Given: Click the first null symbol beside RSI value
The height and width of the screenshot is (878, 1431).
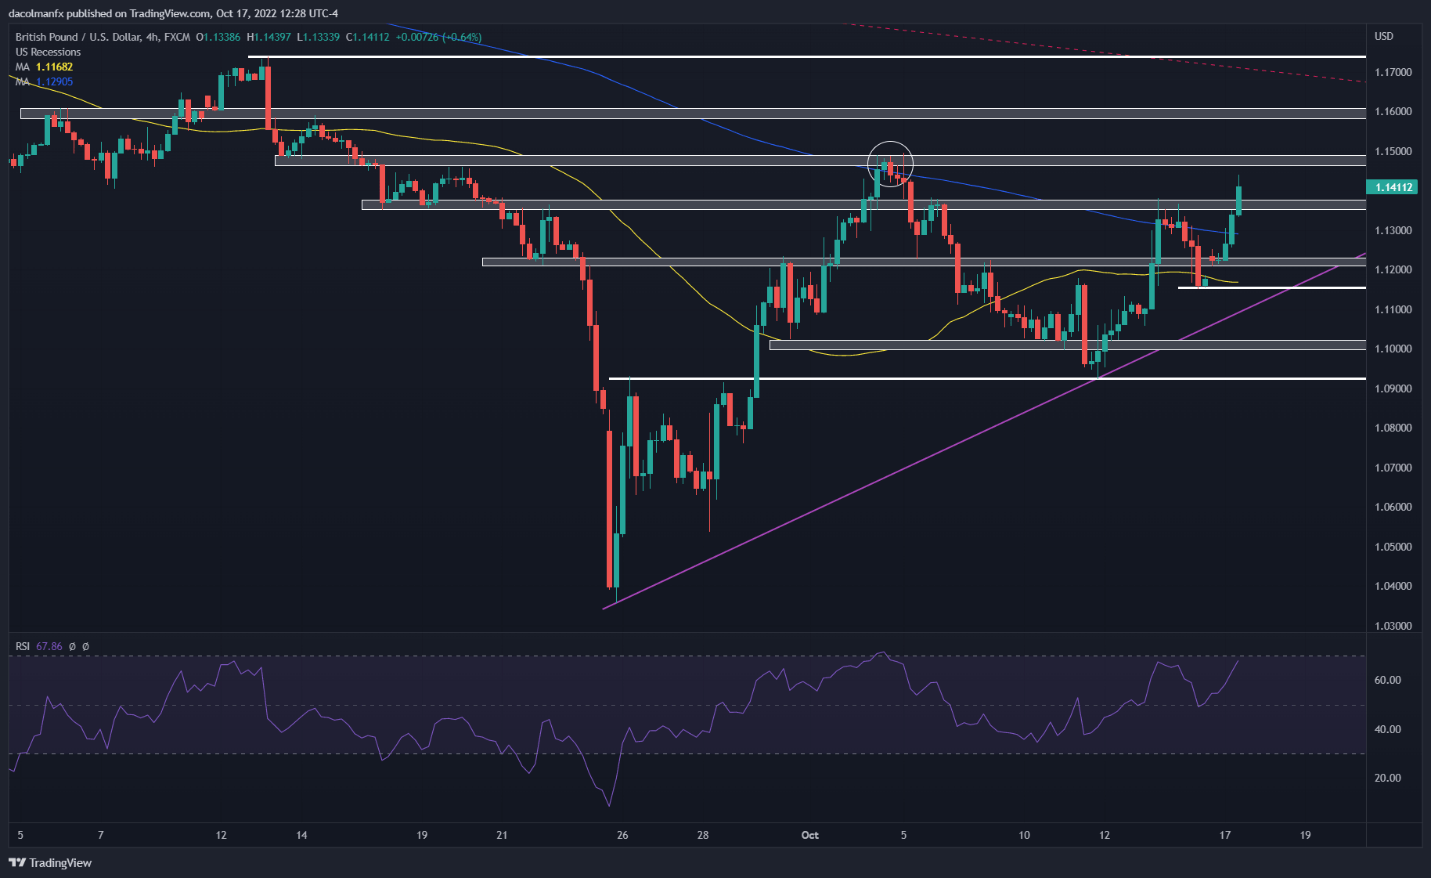Looking at the screenshot, I should click(x=72, y=647).
